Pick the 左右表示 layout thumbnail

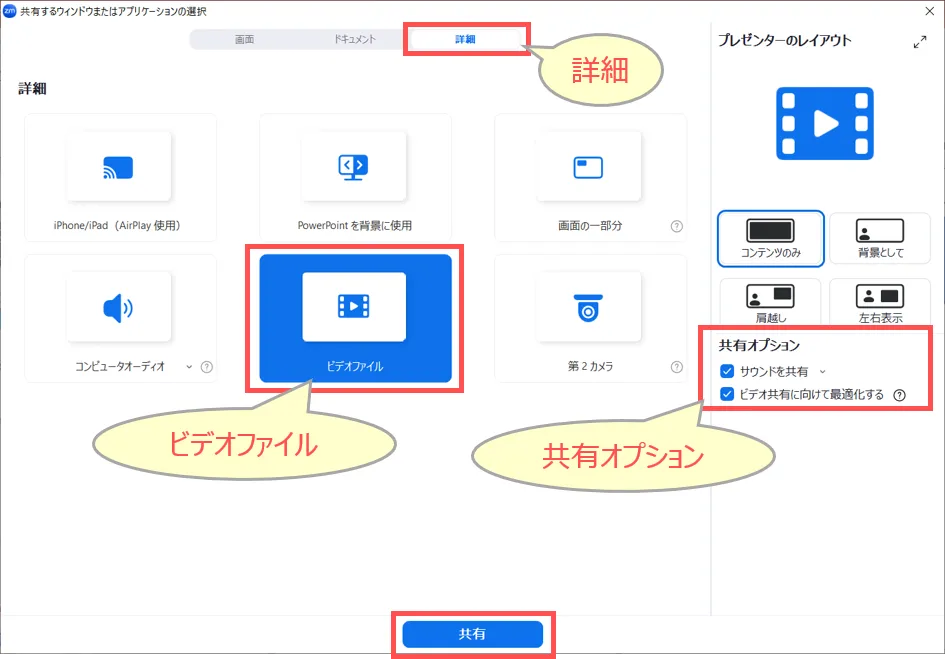click(880, 301)
